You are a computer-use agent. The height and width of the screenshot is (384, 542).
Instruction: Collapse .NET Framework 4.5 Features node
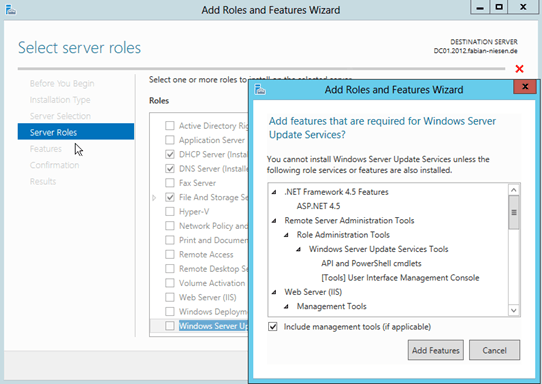274,192
